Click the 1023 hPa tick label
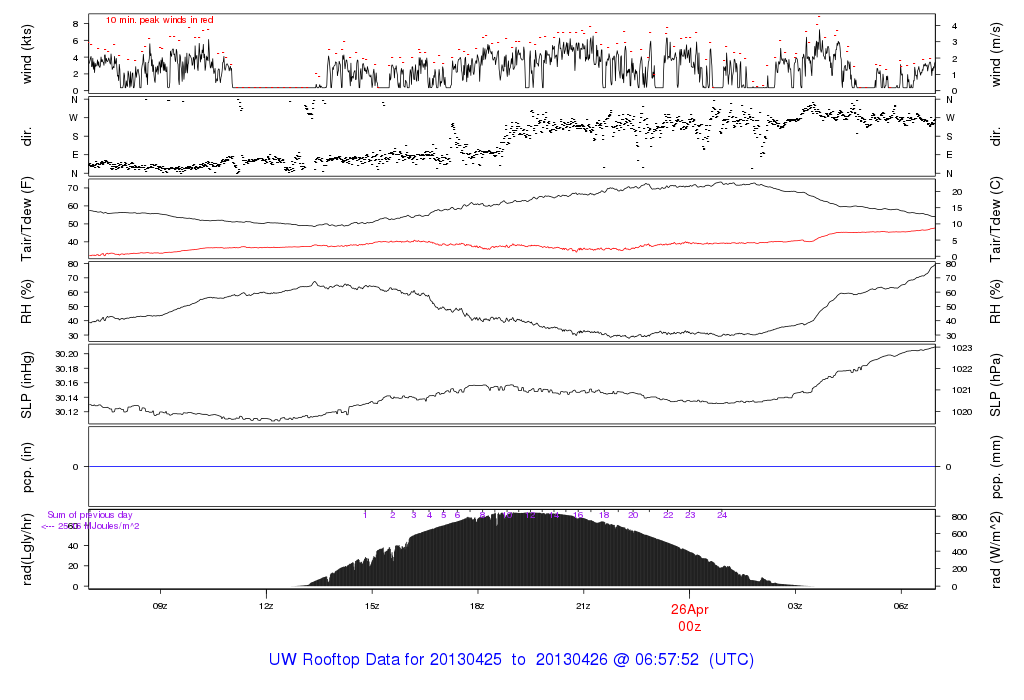The height and width of the screenshot is (700, 1024). point(950,348)
